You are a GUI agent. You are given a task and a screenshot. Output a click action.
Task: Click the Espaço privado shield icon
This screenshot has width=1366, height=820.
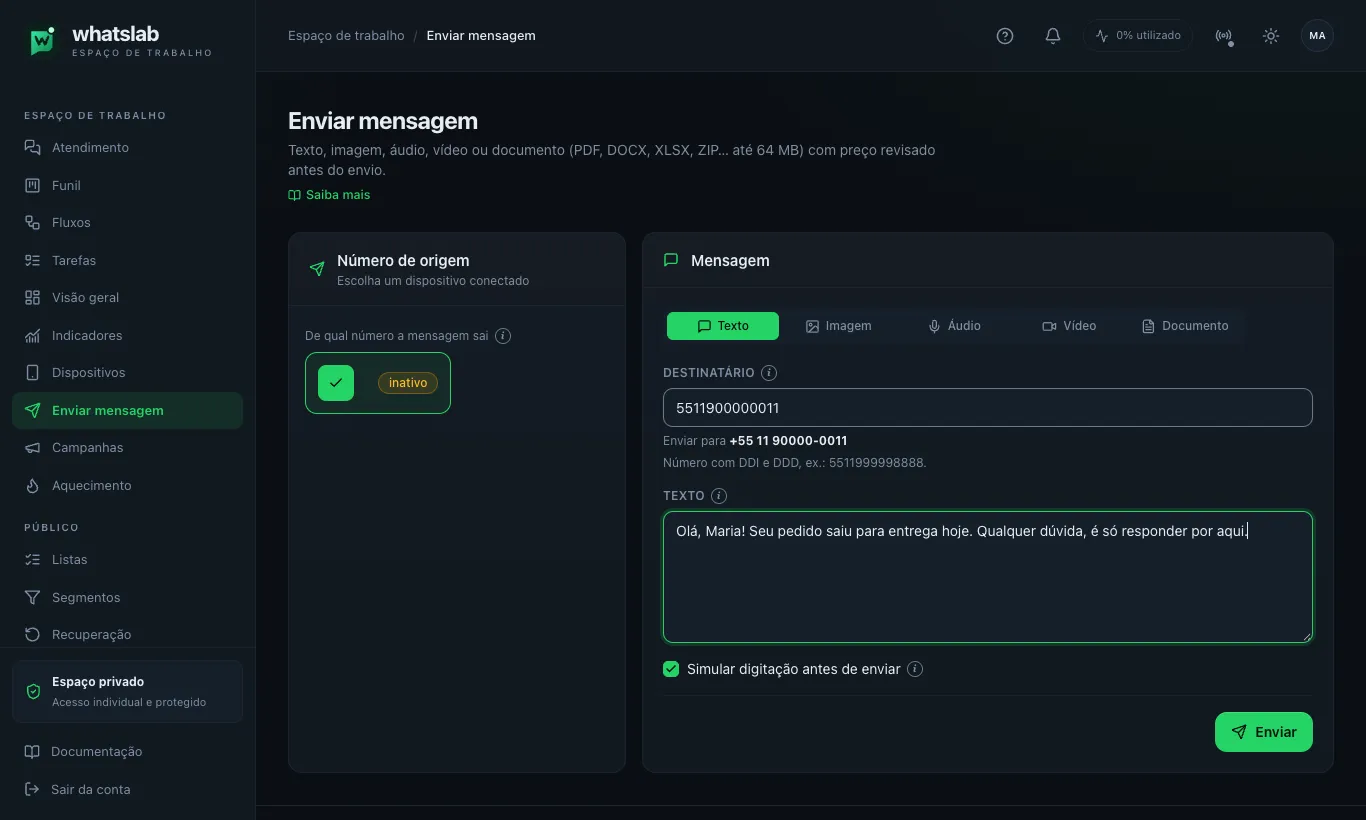click(33, 691)
